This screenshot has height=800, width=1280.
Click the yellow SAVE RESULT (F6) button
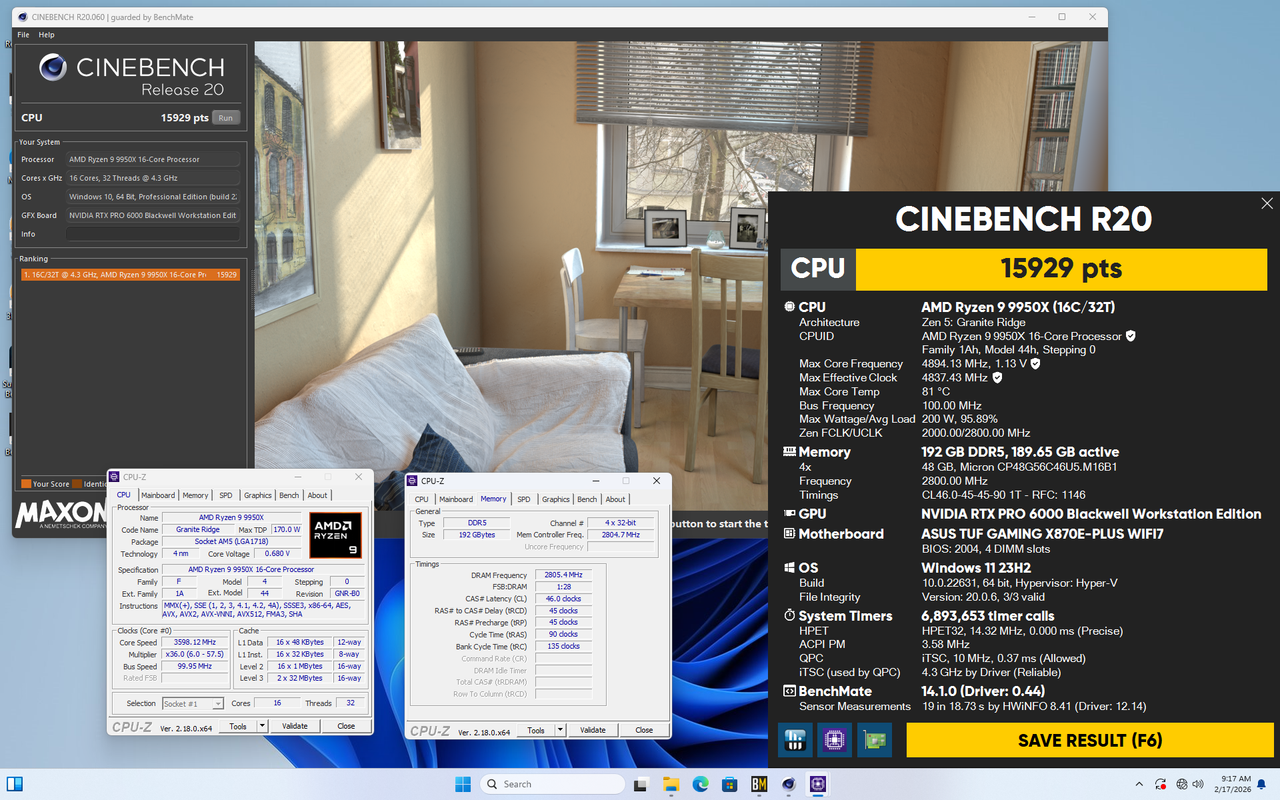pyautogui.click(x=1089, y=740)
